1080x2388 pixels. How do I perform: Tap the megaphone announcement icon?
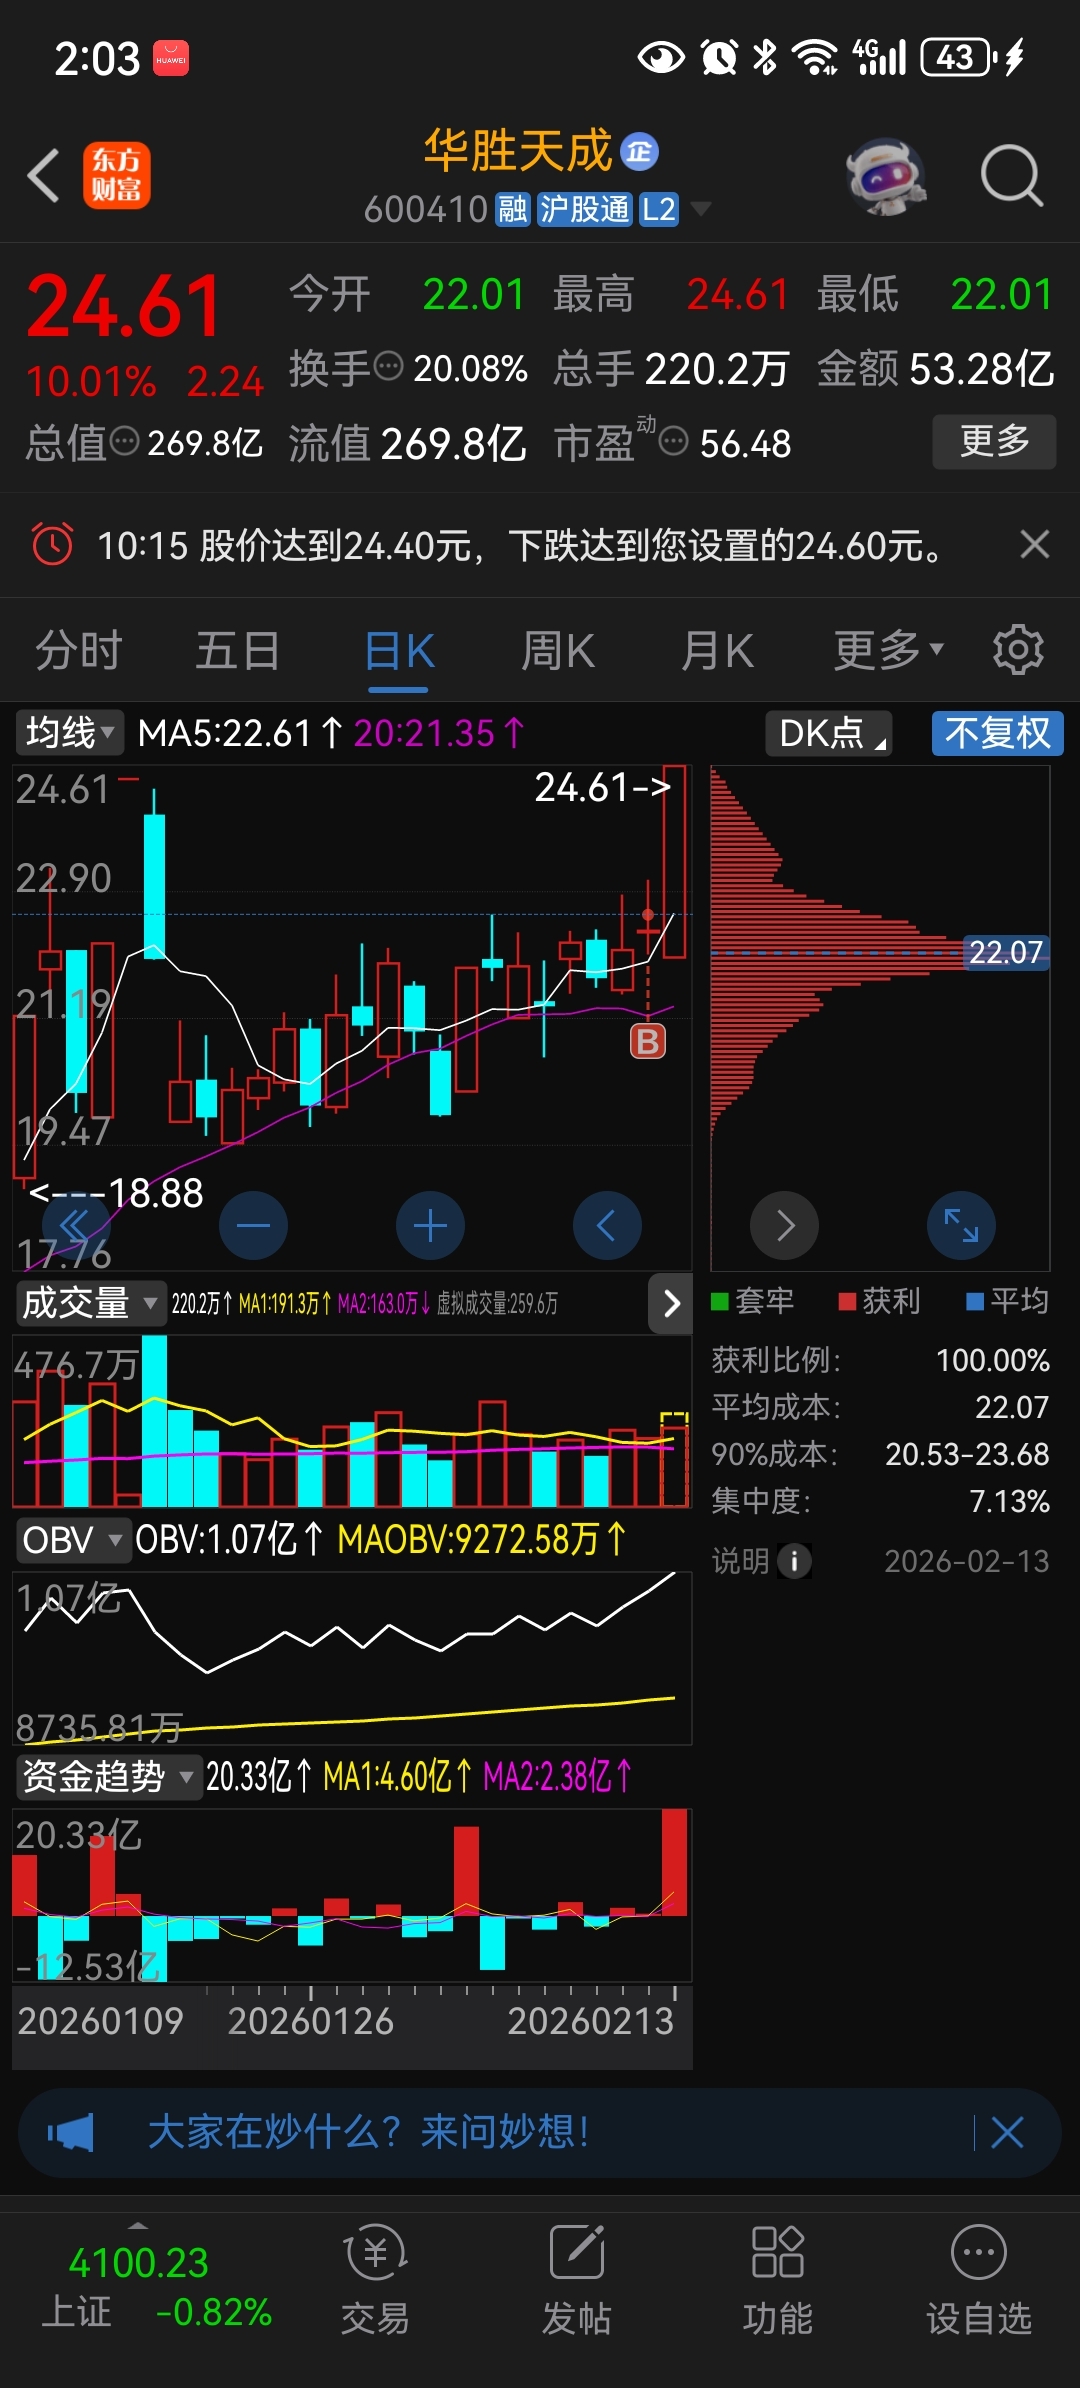click(71, 2133)
